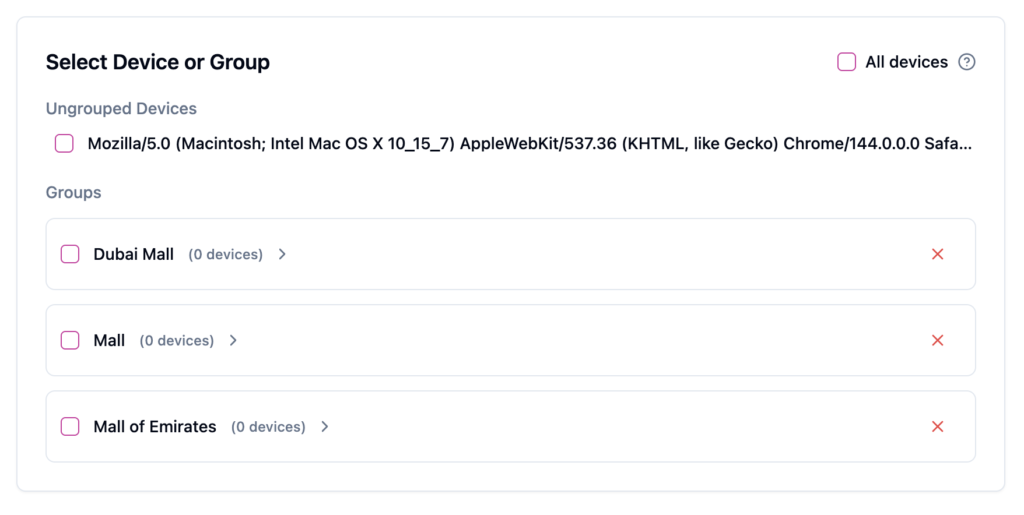This screenshot has width=1024, height=515.
Task: Click the Dubai Mall device count text
Action: point(226,254)
